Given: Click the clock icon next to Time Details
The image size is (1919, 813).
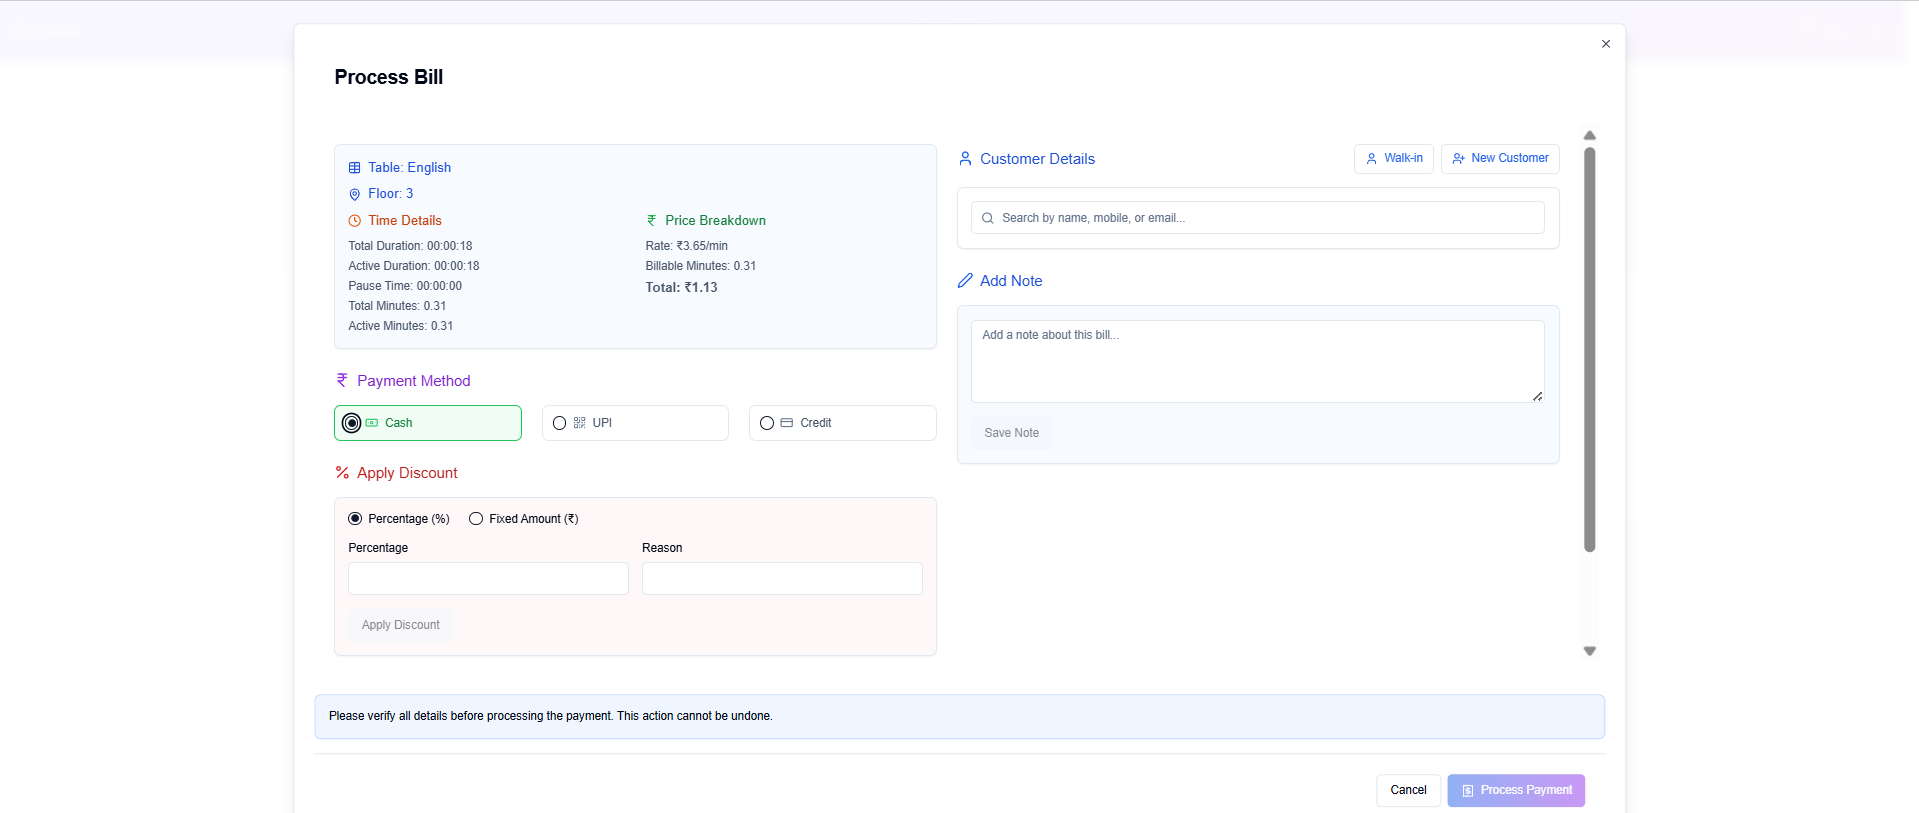Looking at the screenshot, I should pyautogui.click(x=354, y=221).
